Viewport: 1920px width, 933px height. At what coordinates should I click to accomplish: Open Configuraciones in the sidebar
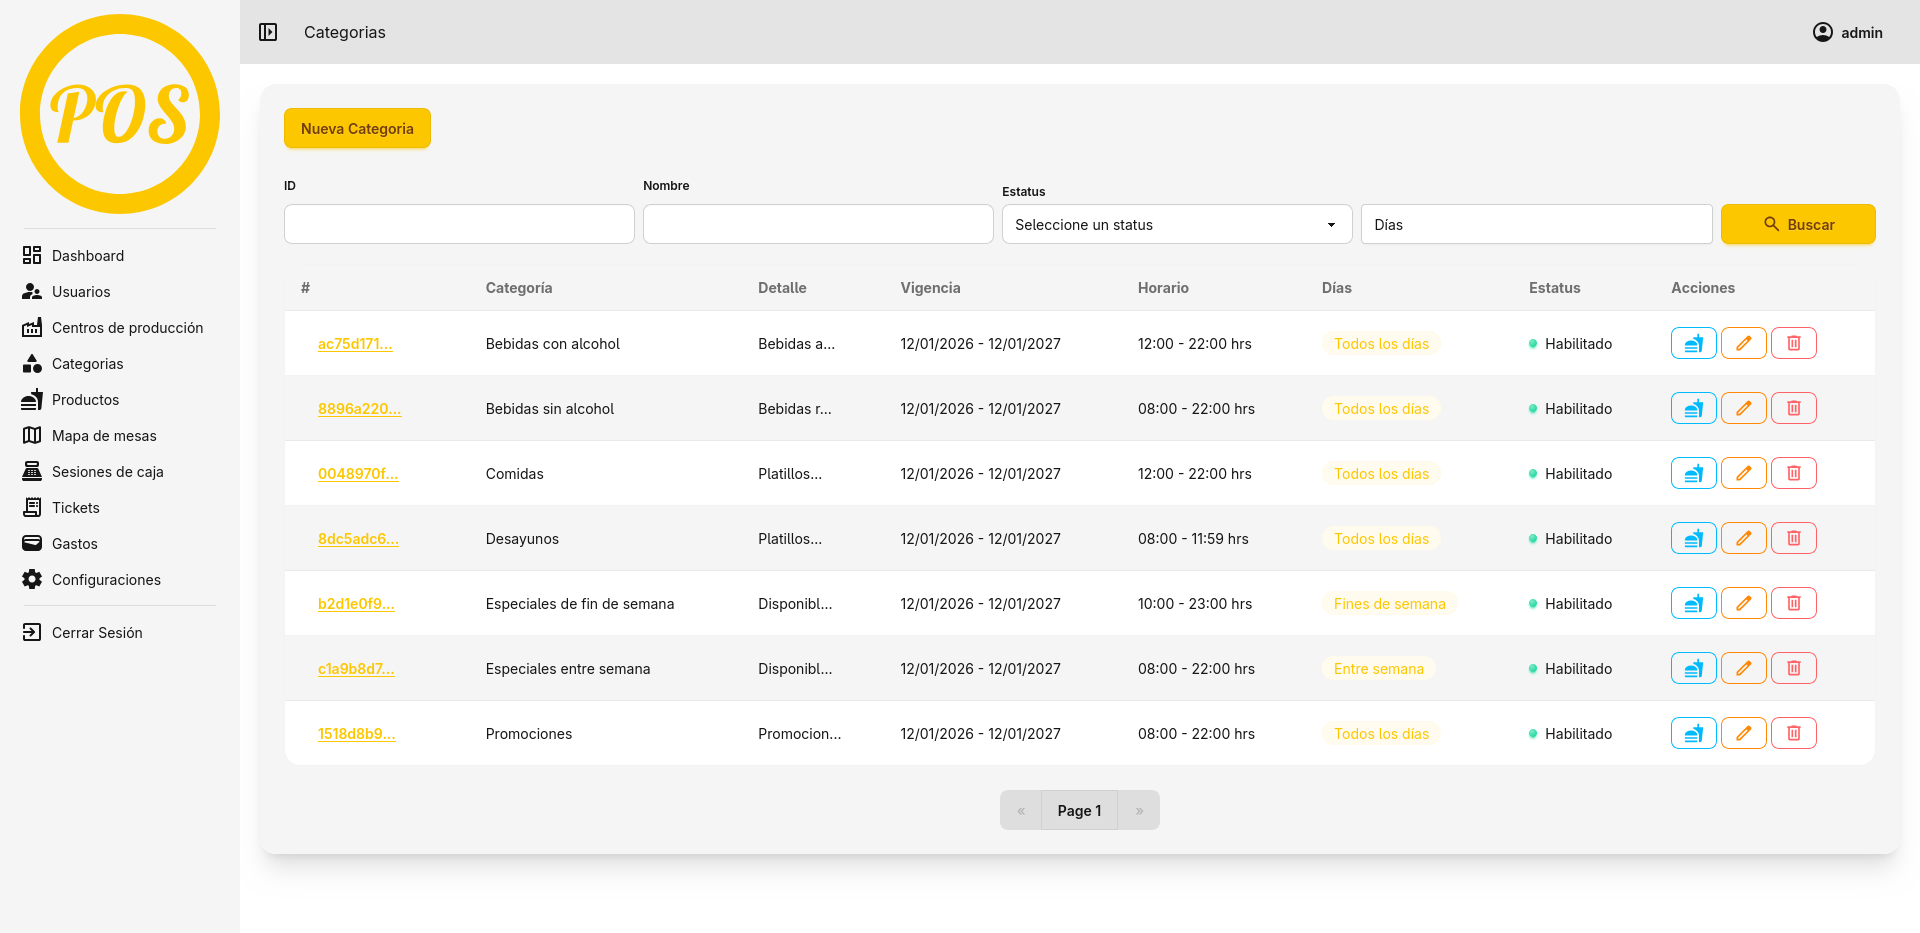click(x=106, y=580)
